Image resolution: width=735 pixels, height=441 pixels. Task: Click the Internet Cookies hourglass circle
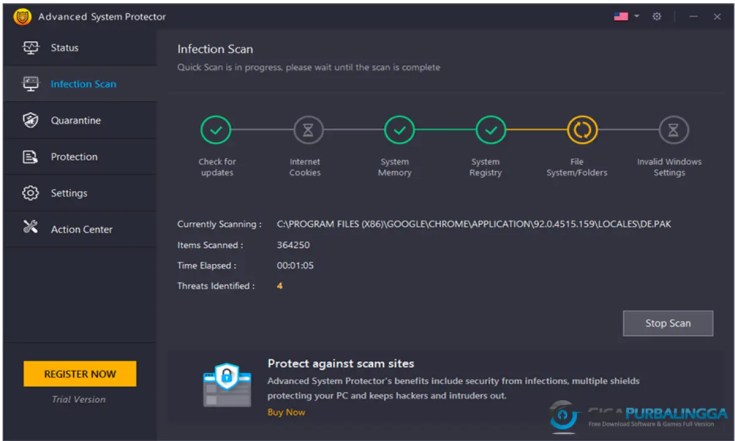pyautogui.click(x=308, y=130)
